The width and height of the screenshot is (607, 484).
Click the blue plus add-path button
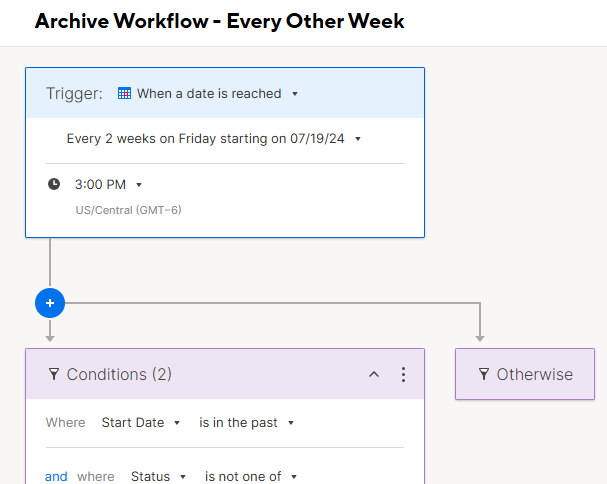[x=50, y=302]
